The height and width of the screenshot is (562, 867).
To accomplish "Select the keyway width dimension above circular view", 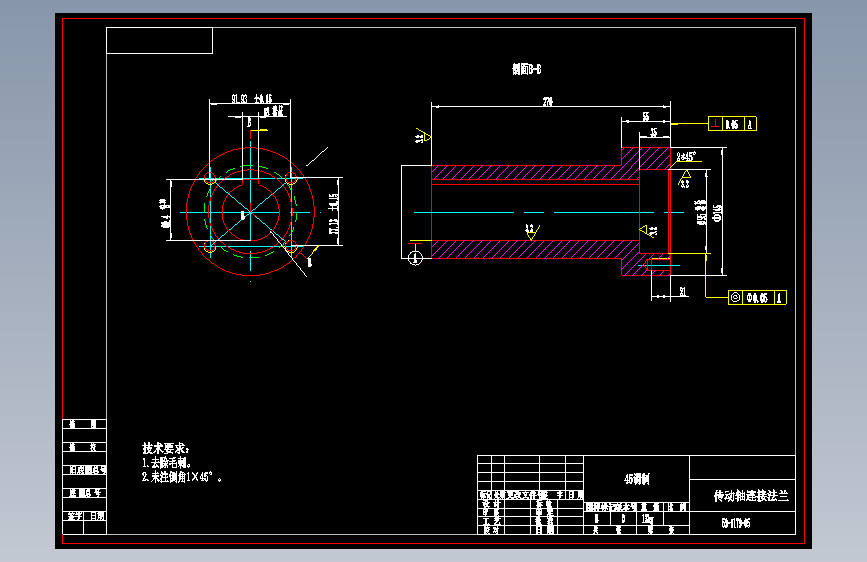I will click(x=274, y=111).
